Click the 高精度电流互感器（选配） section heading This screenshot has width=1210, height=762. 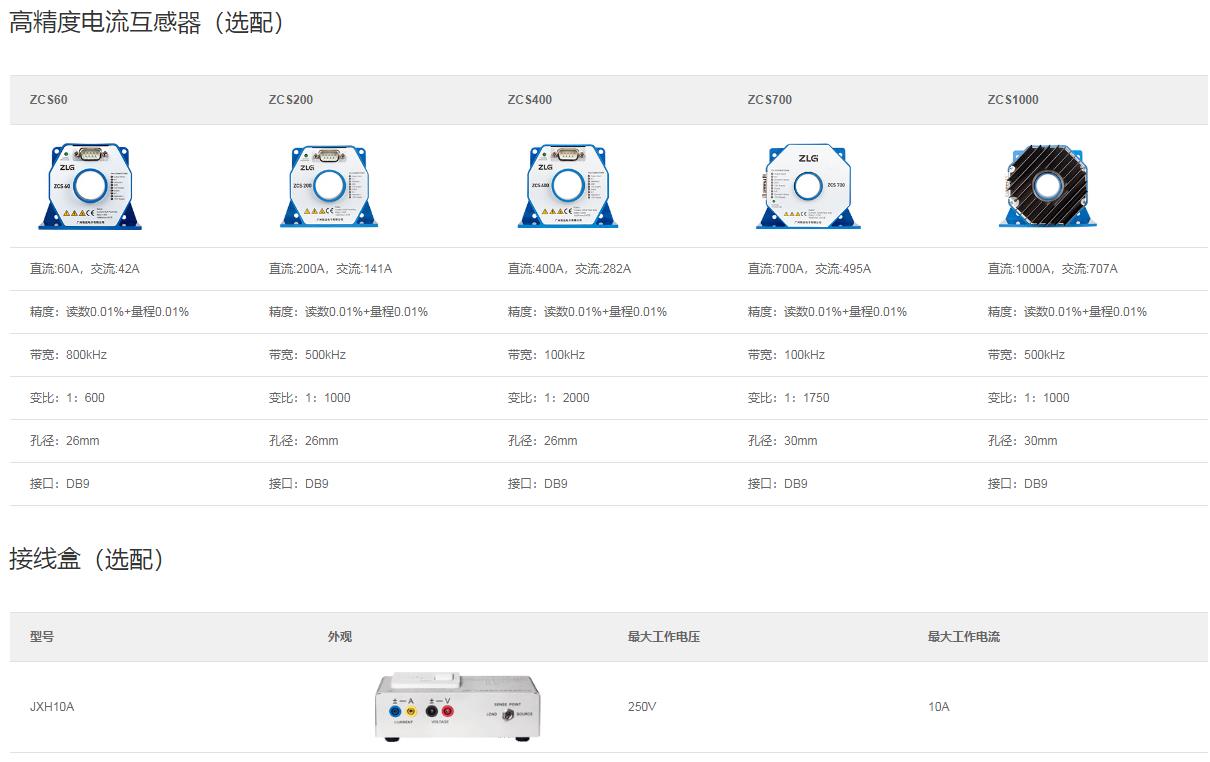(x=148, y=24)
